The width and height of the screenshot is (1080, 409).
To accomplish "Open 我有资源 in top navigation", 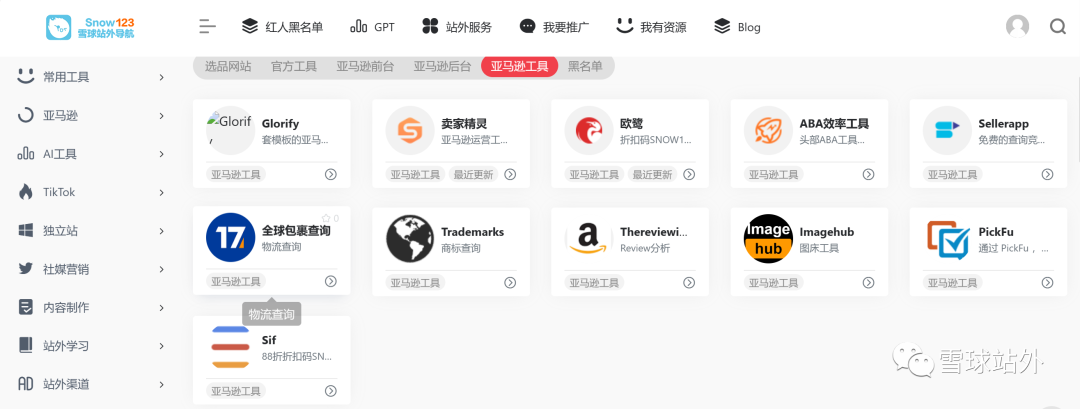I will (651, 27).
